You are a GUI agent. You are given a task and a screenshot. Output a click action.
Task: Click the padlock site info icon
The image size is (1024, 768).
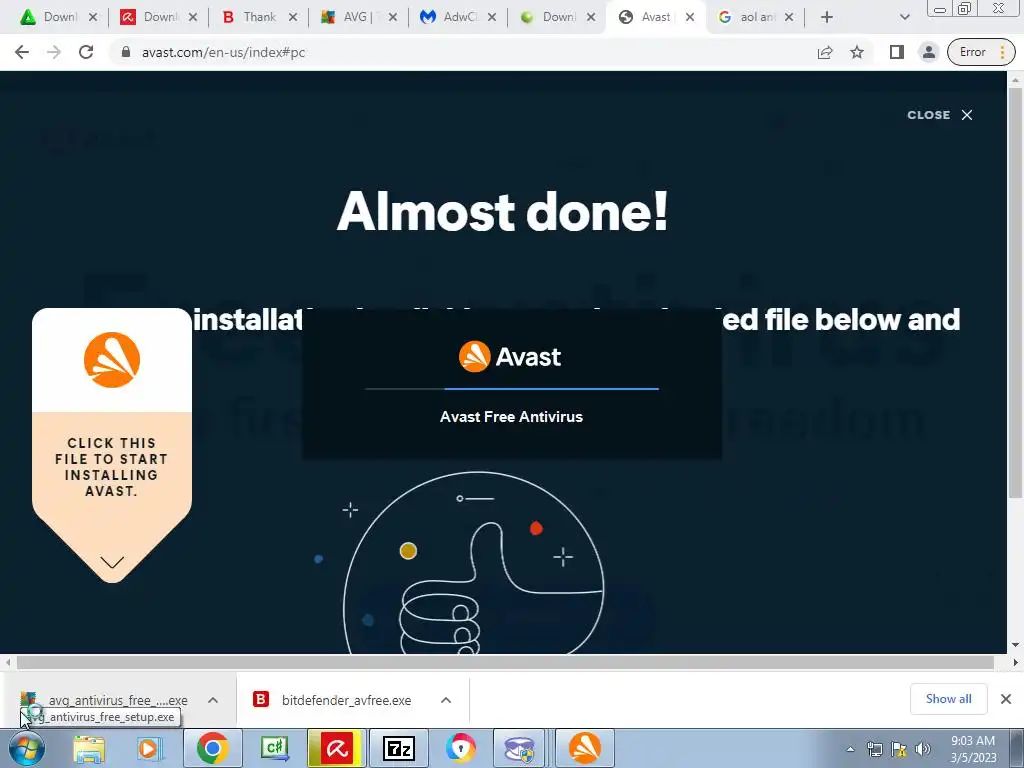click(x=126, y=52)
